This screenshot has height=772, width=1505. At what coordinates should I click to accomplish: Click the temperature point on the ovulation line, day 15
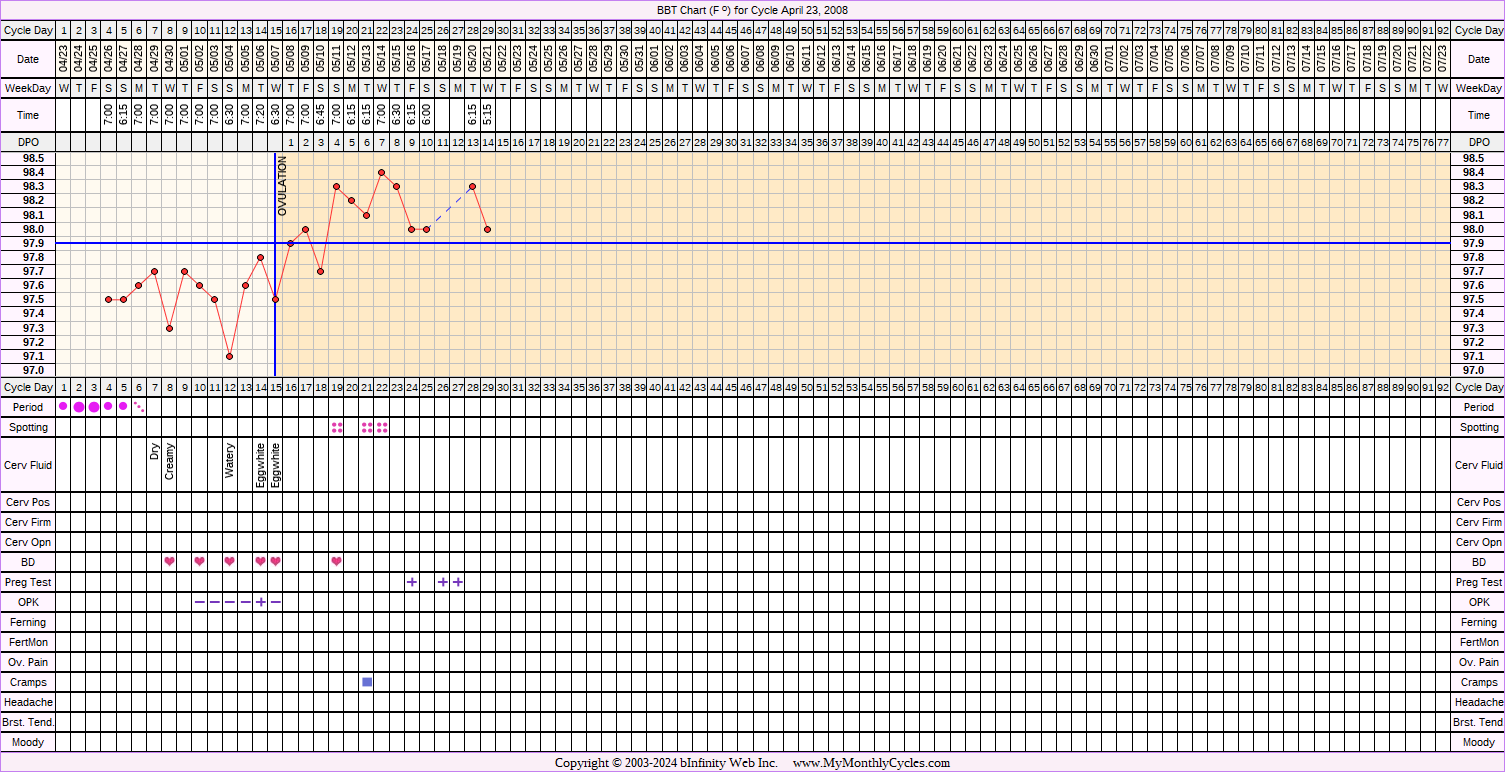(275, 299)
